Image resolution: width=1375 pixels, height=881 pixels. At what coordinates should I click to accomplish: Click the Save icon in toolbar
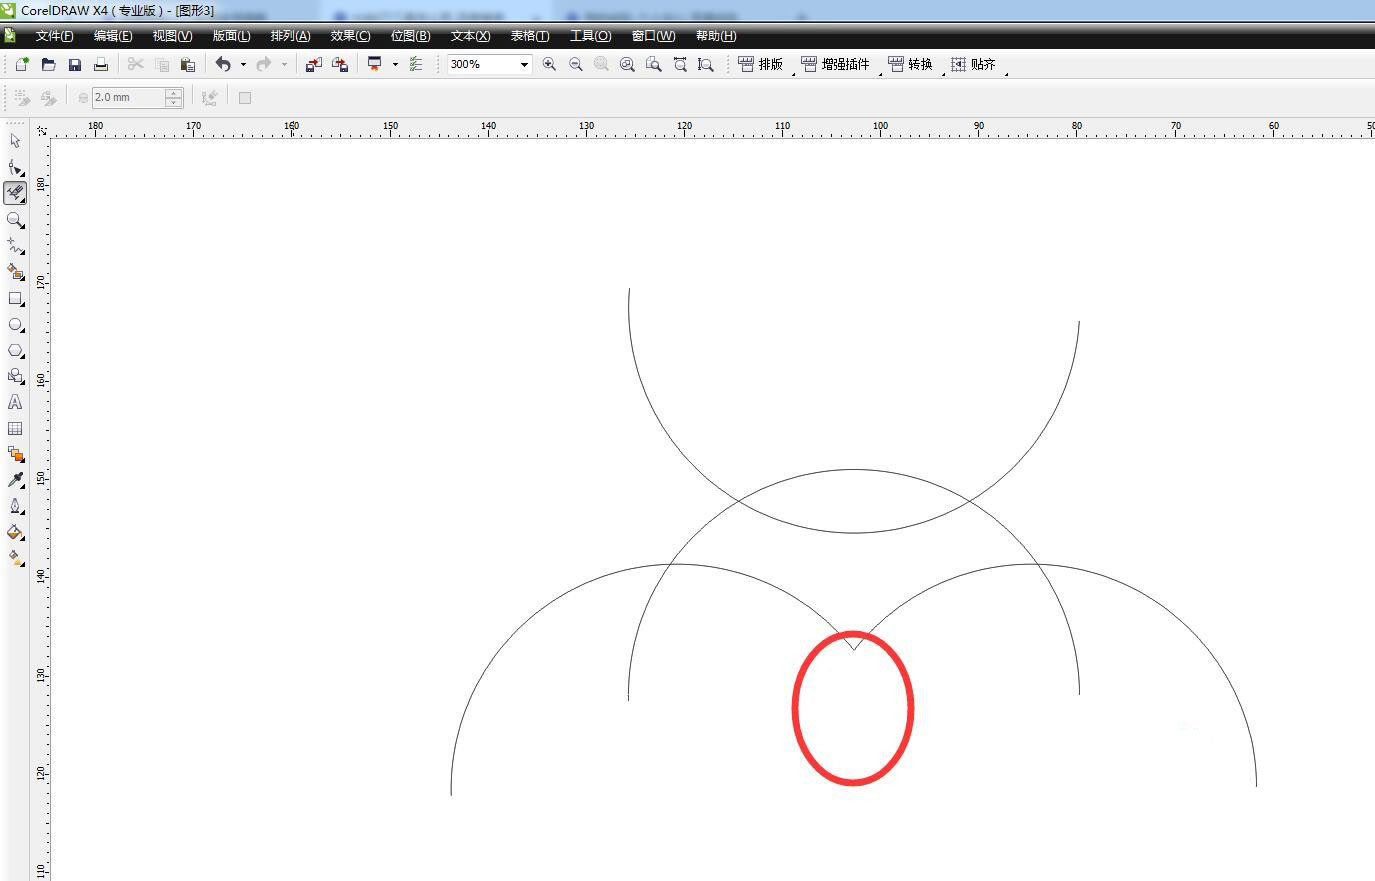[x=75, y=64]
